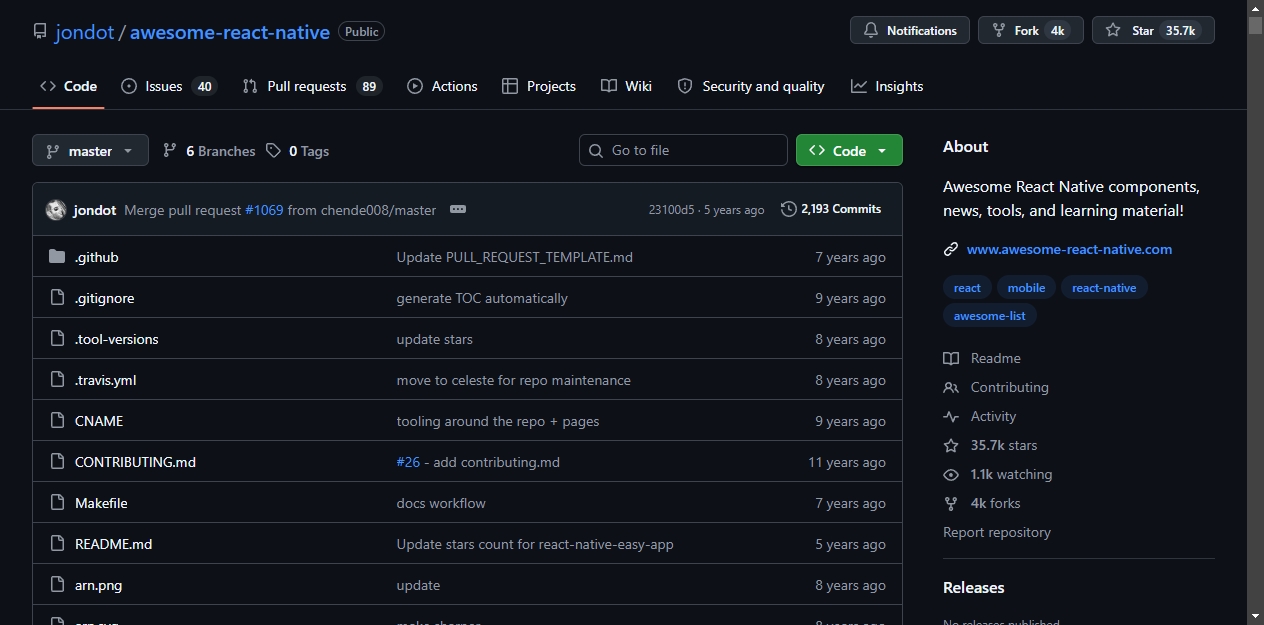The width and height of the screenshot is (1264, 625).
Task: Switch to the Wiki tab
Action: [626, 86]
